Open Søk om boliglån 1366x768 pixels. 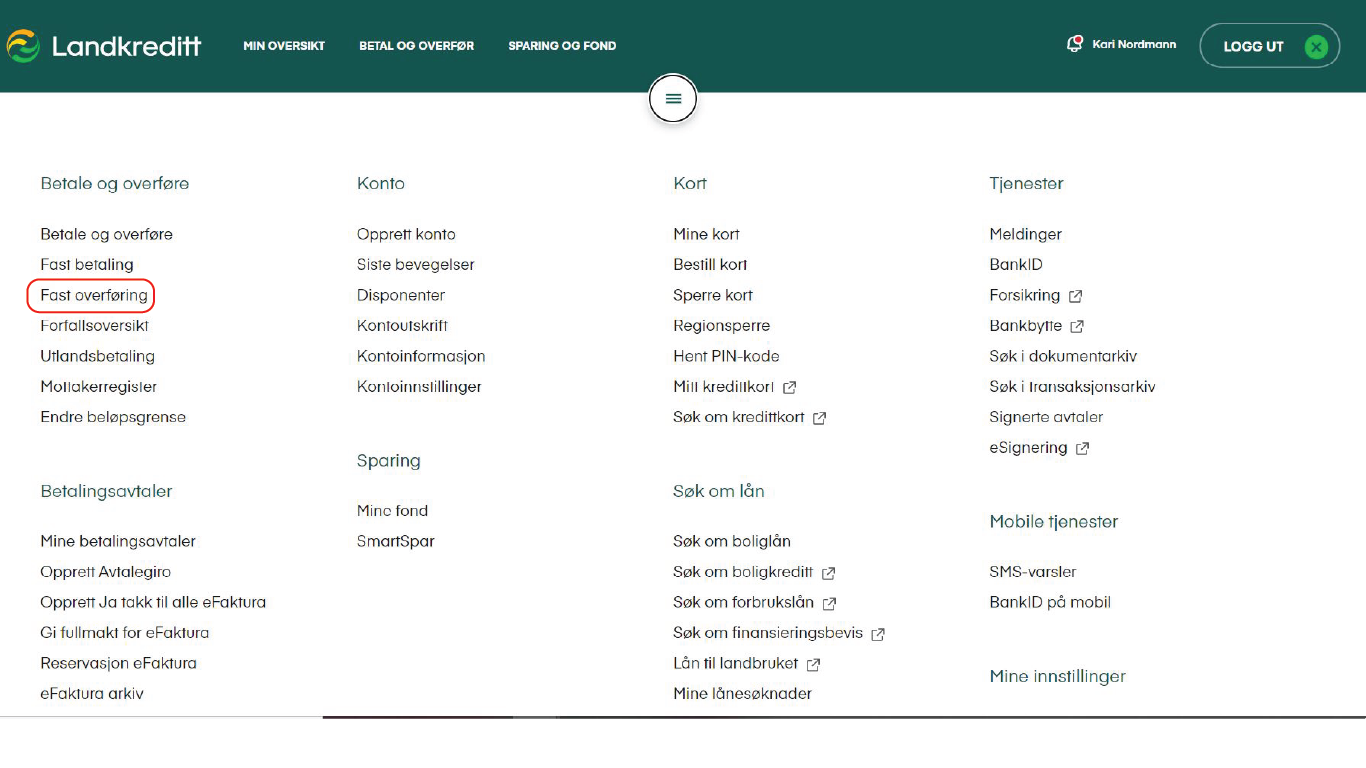coord(732,541)
